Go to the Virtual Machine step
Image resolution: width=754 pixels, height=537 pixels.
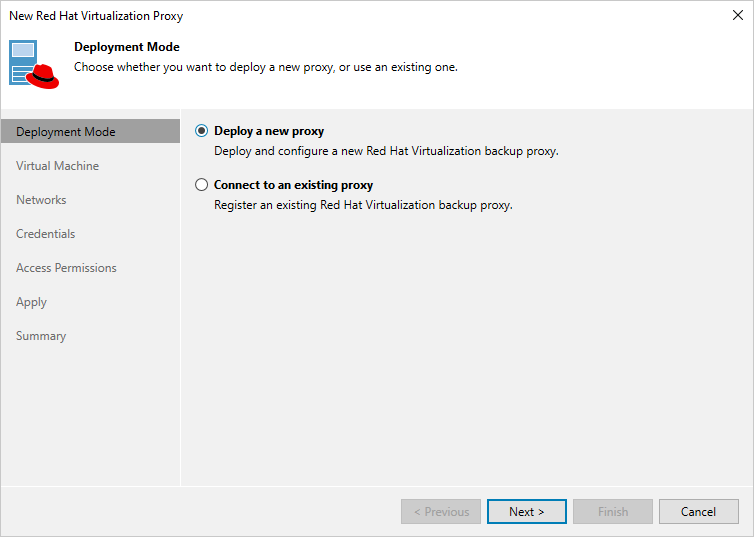point(58,166)
